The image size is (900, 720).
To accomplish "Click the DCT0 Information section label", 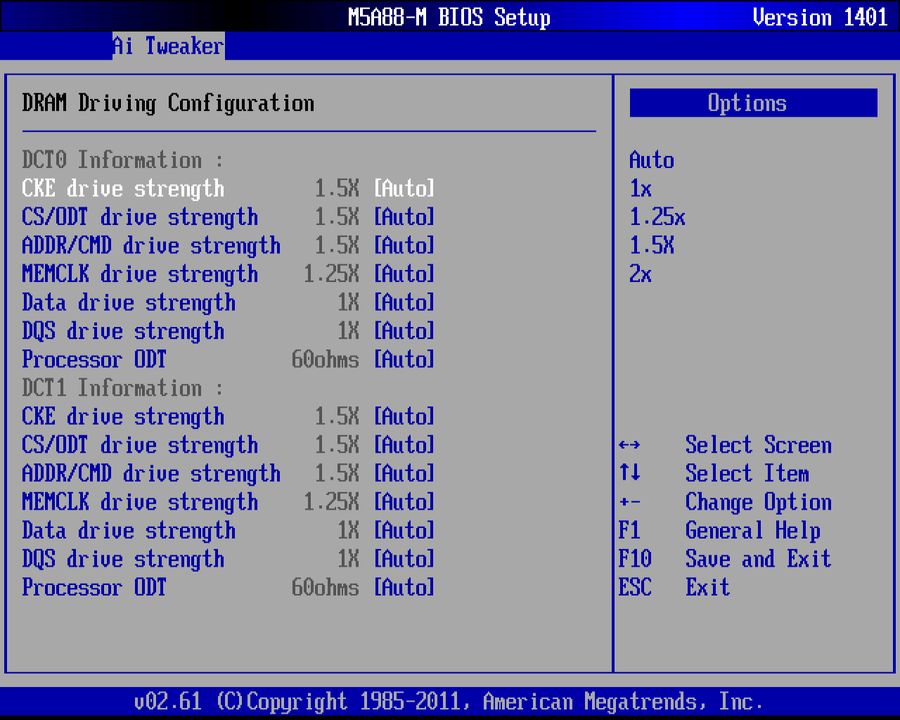I will (122, 160).
